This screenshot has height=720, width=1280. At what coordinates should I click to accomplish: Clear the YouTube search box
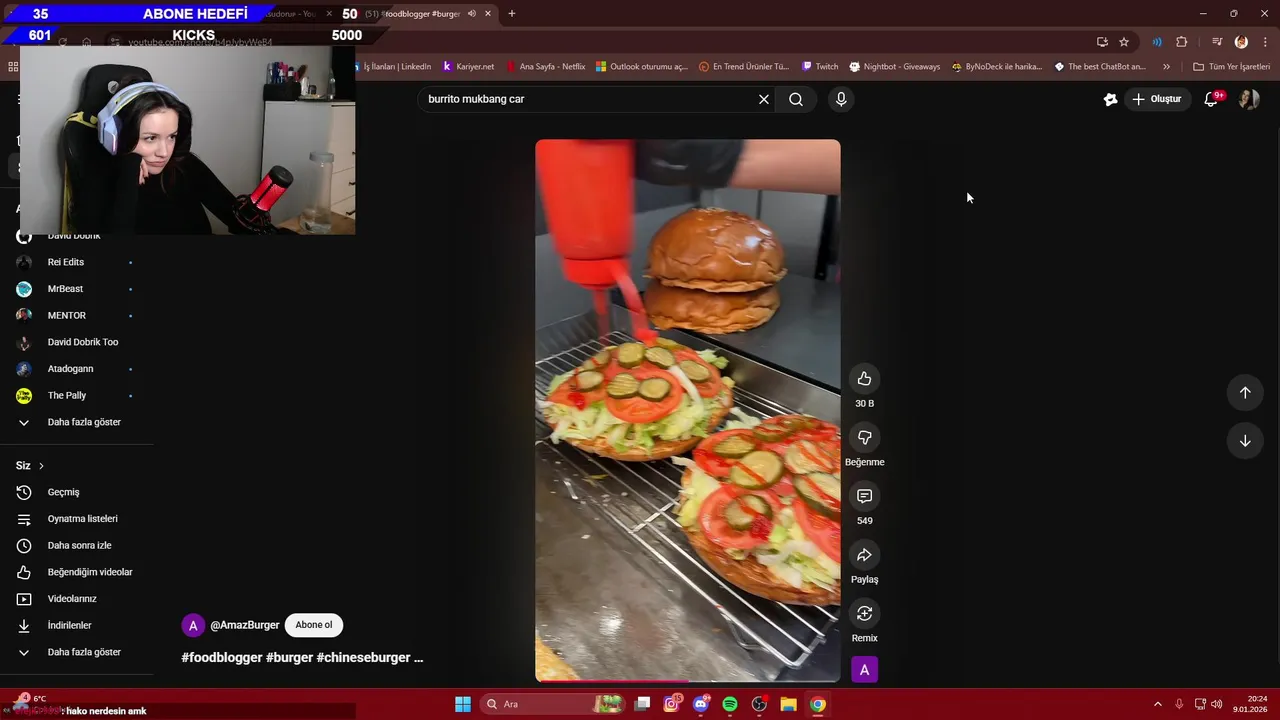pos(764,99)
